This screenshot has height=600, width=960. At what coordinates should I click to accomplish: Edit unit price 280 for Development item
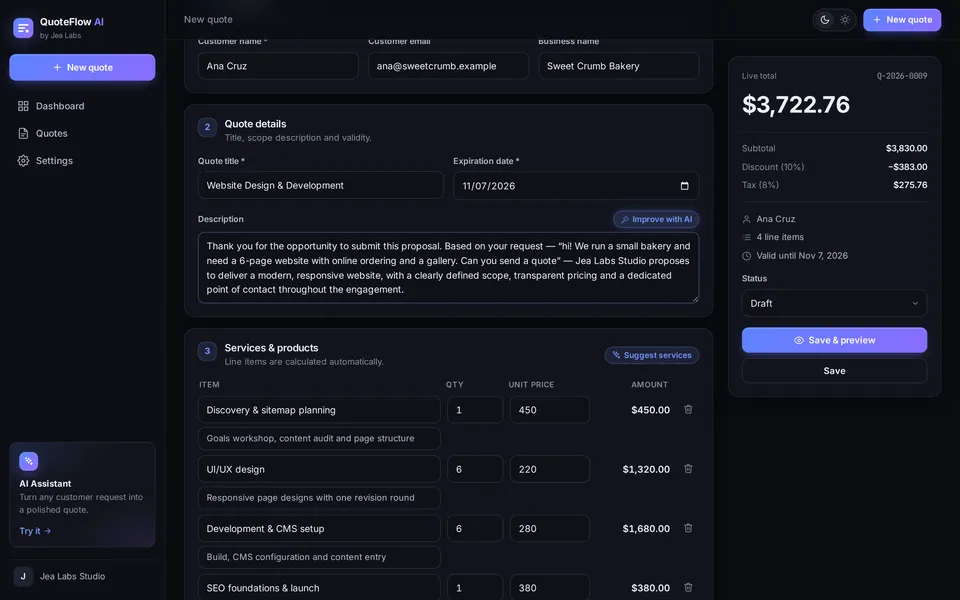pos(550,528)
